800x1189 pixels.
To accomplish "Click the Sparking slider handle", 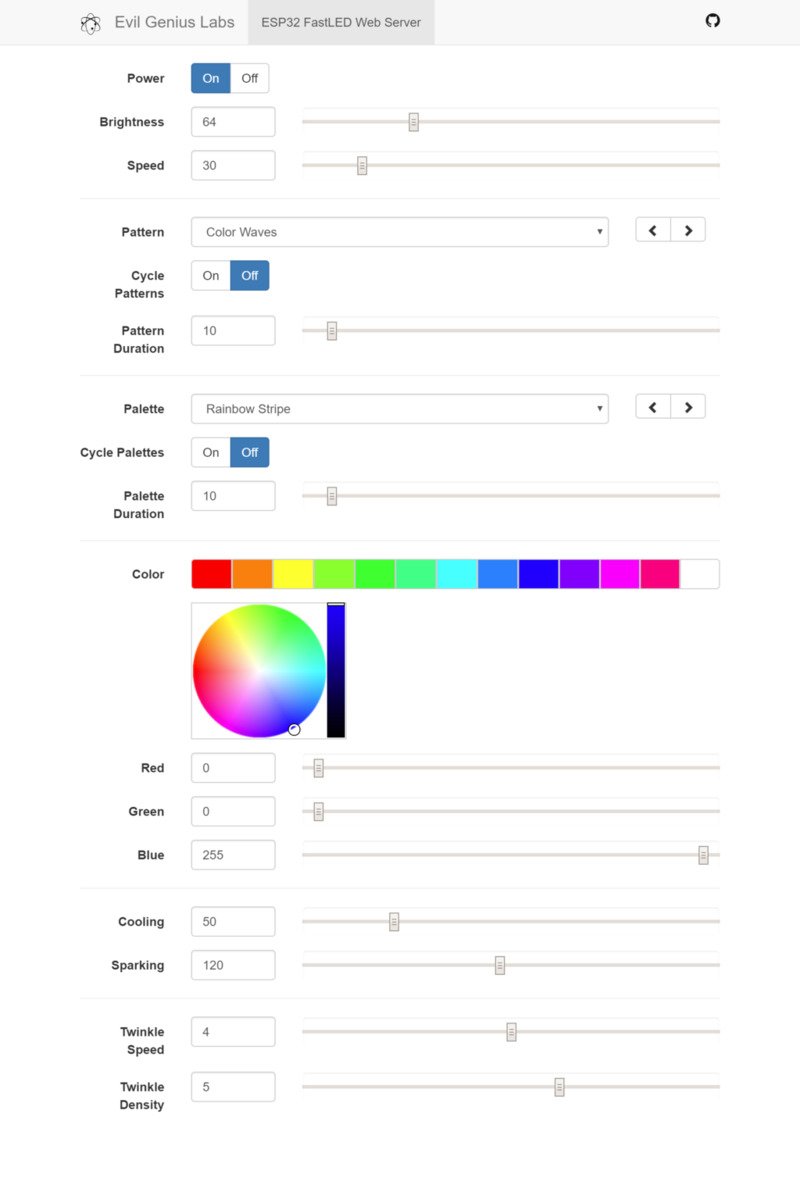I will [500, 965].
